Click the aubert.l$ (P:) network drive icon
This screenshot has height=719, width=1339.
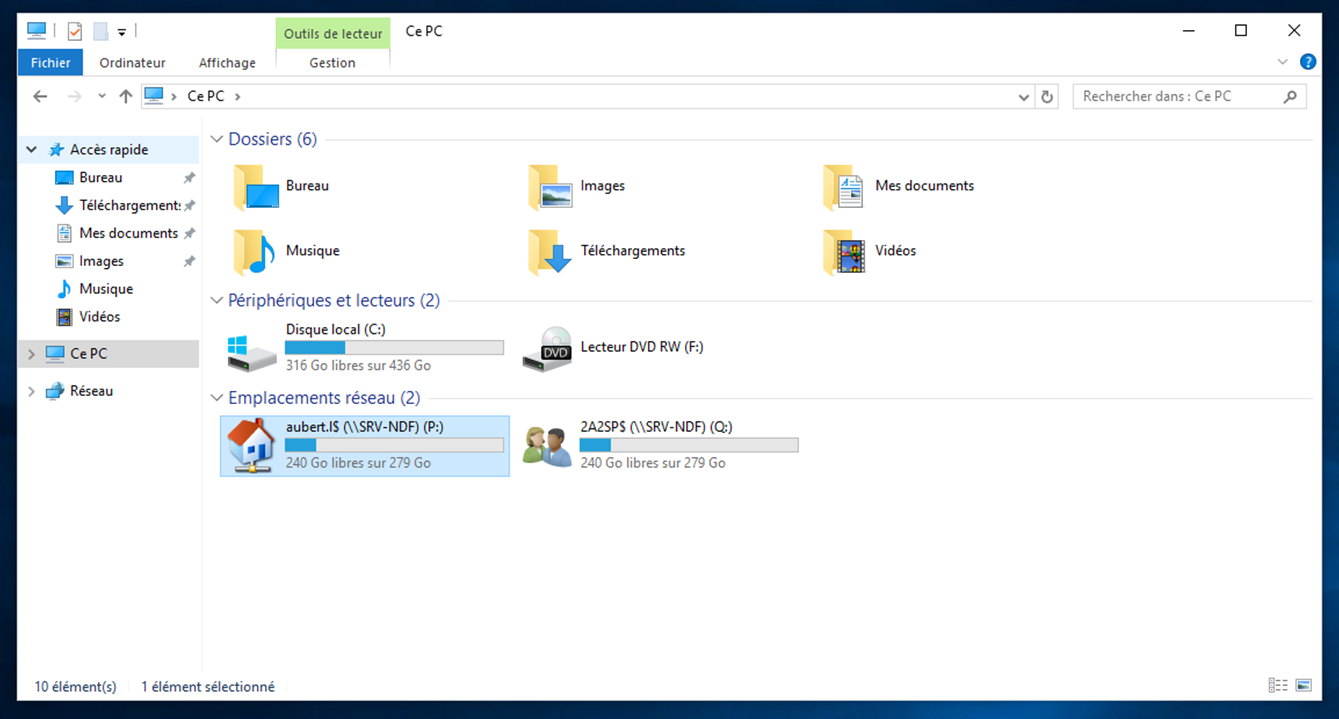pos(251,446)
